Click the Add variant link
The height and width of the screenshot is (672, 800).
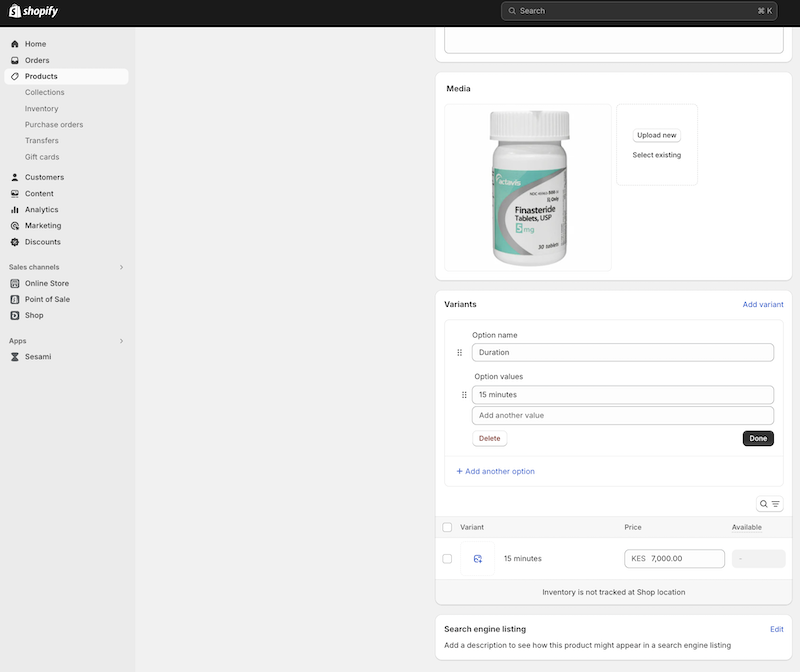[x=763, y=304]
